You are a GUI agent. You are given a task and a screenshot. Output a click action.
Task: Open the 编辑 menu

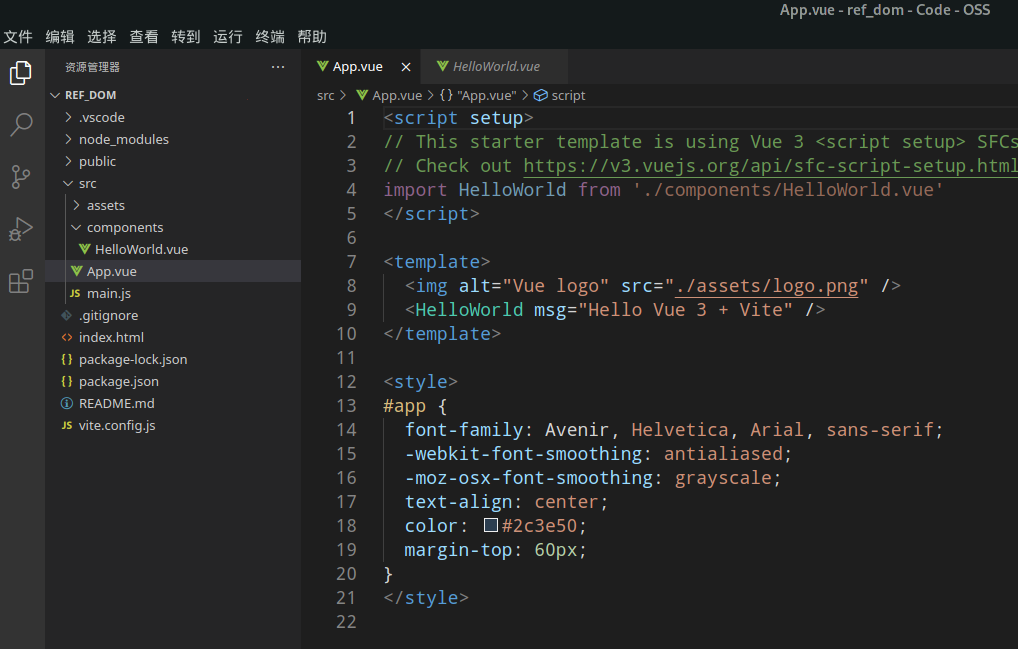click(x=60, y=36)
